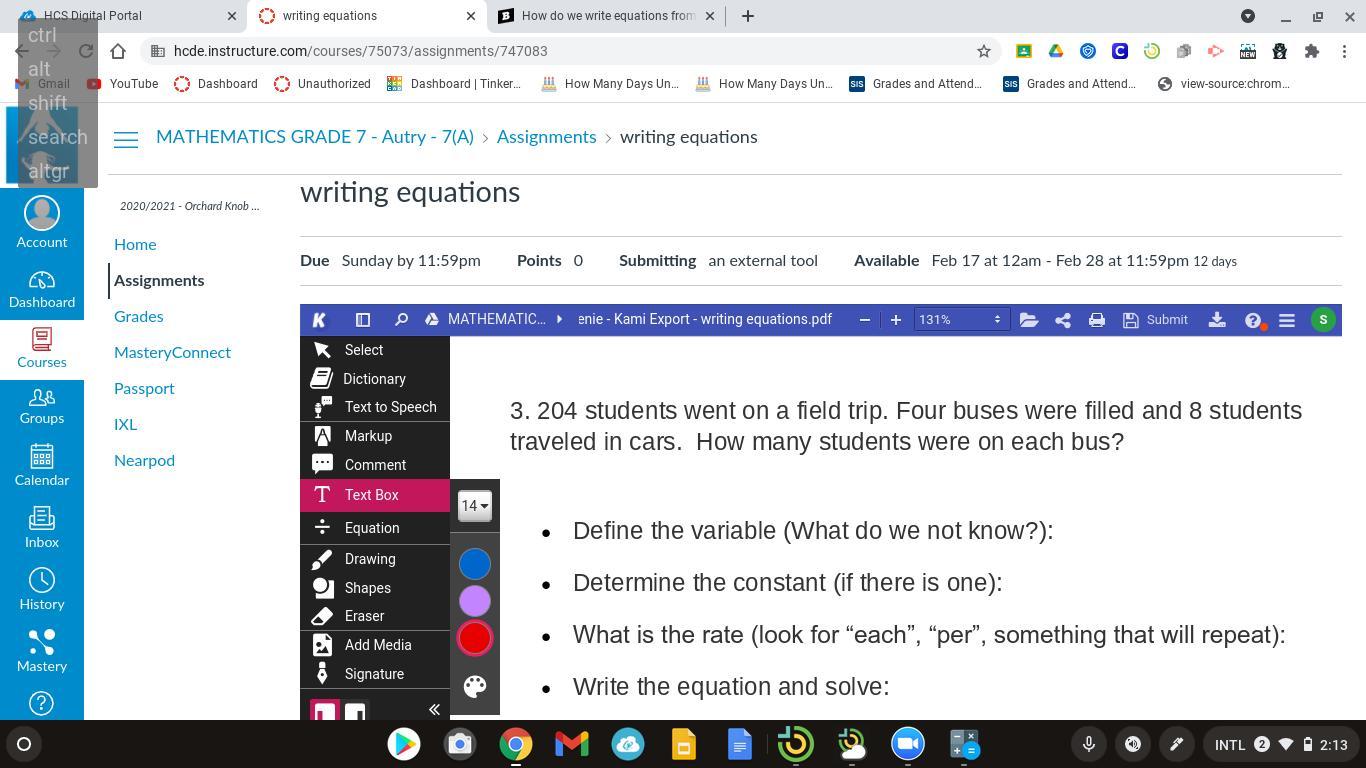Open Passport course link
Image resolution: width=1366 pixels, height=768 pixels.
click(144, 388)
